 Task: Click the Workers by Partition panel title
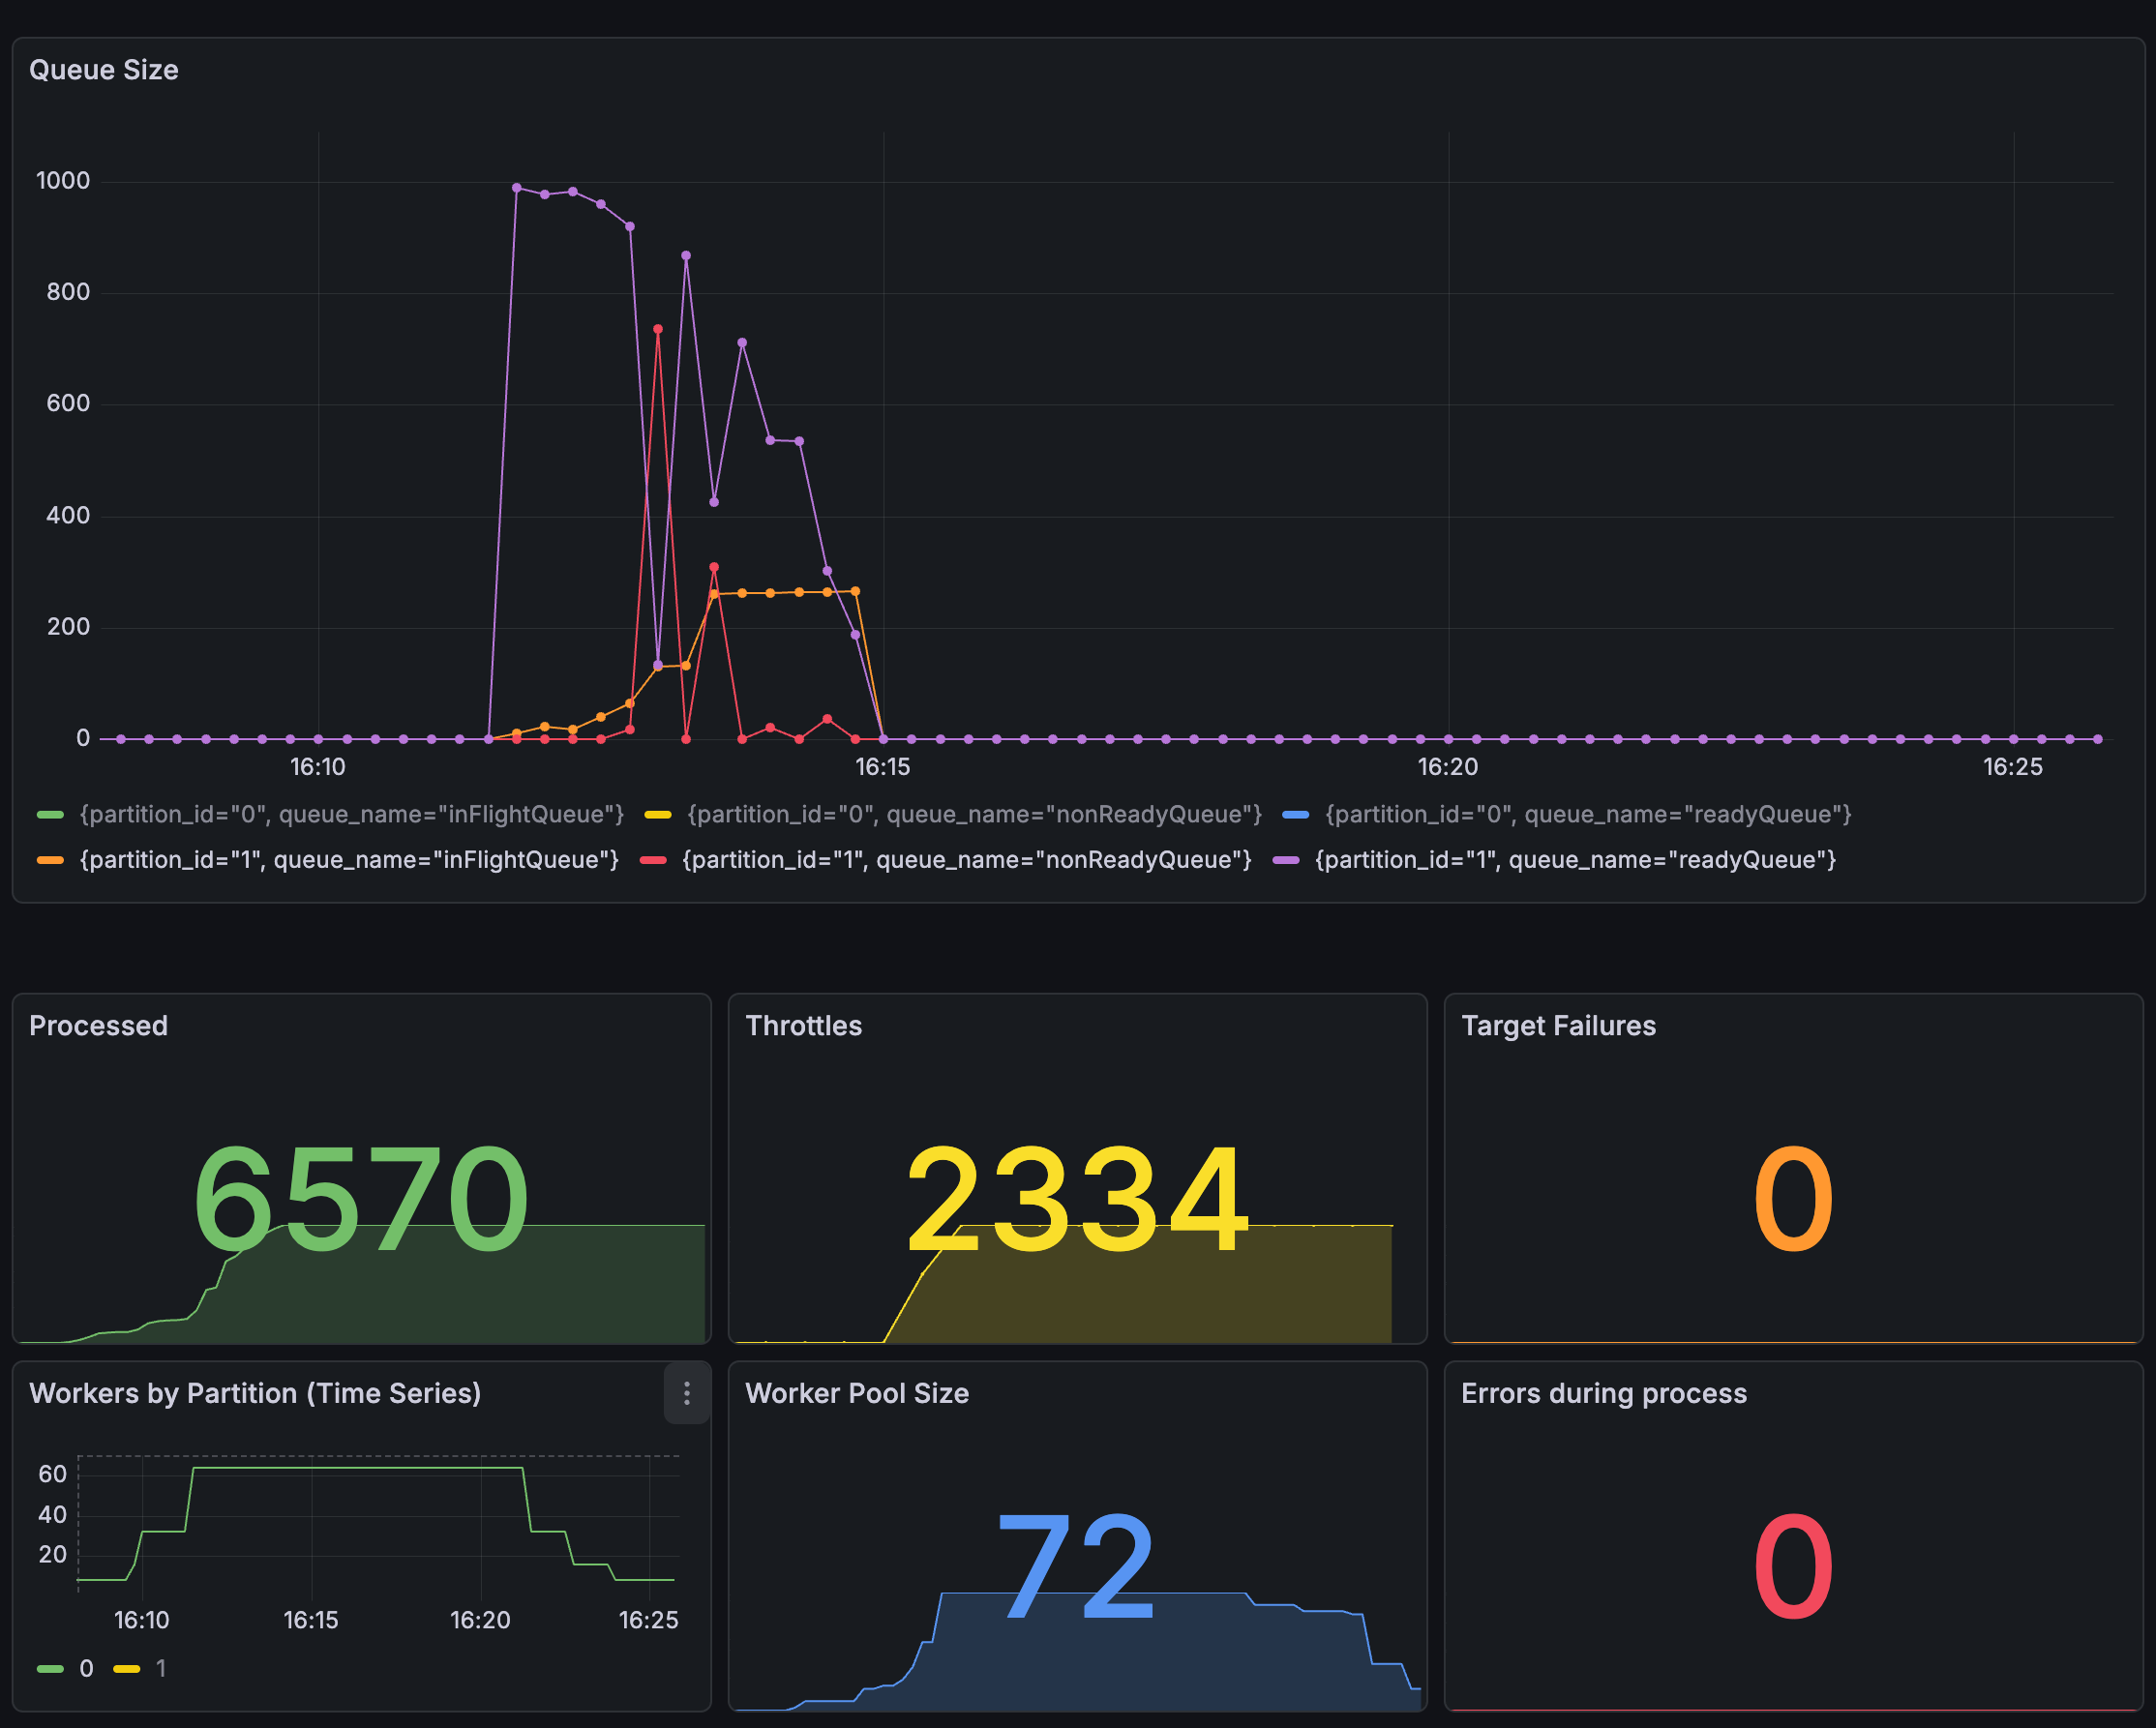(255, 1393)
